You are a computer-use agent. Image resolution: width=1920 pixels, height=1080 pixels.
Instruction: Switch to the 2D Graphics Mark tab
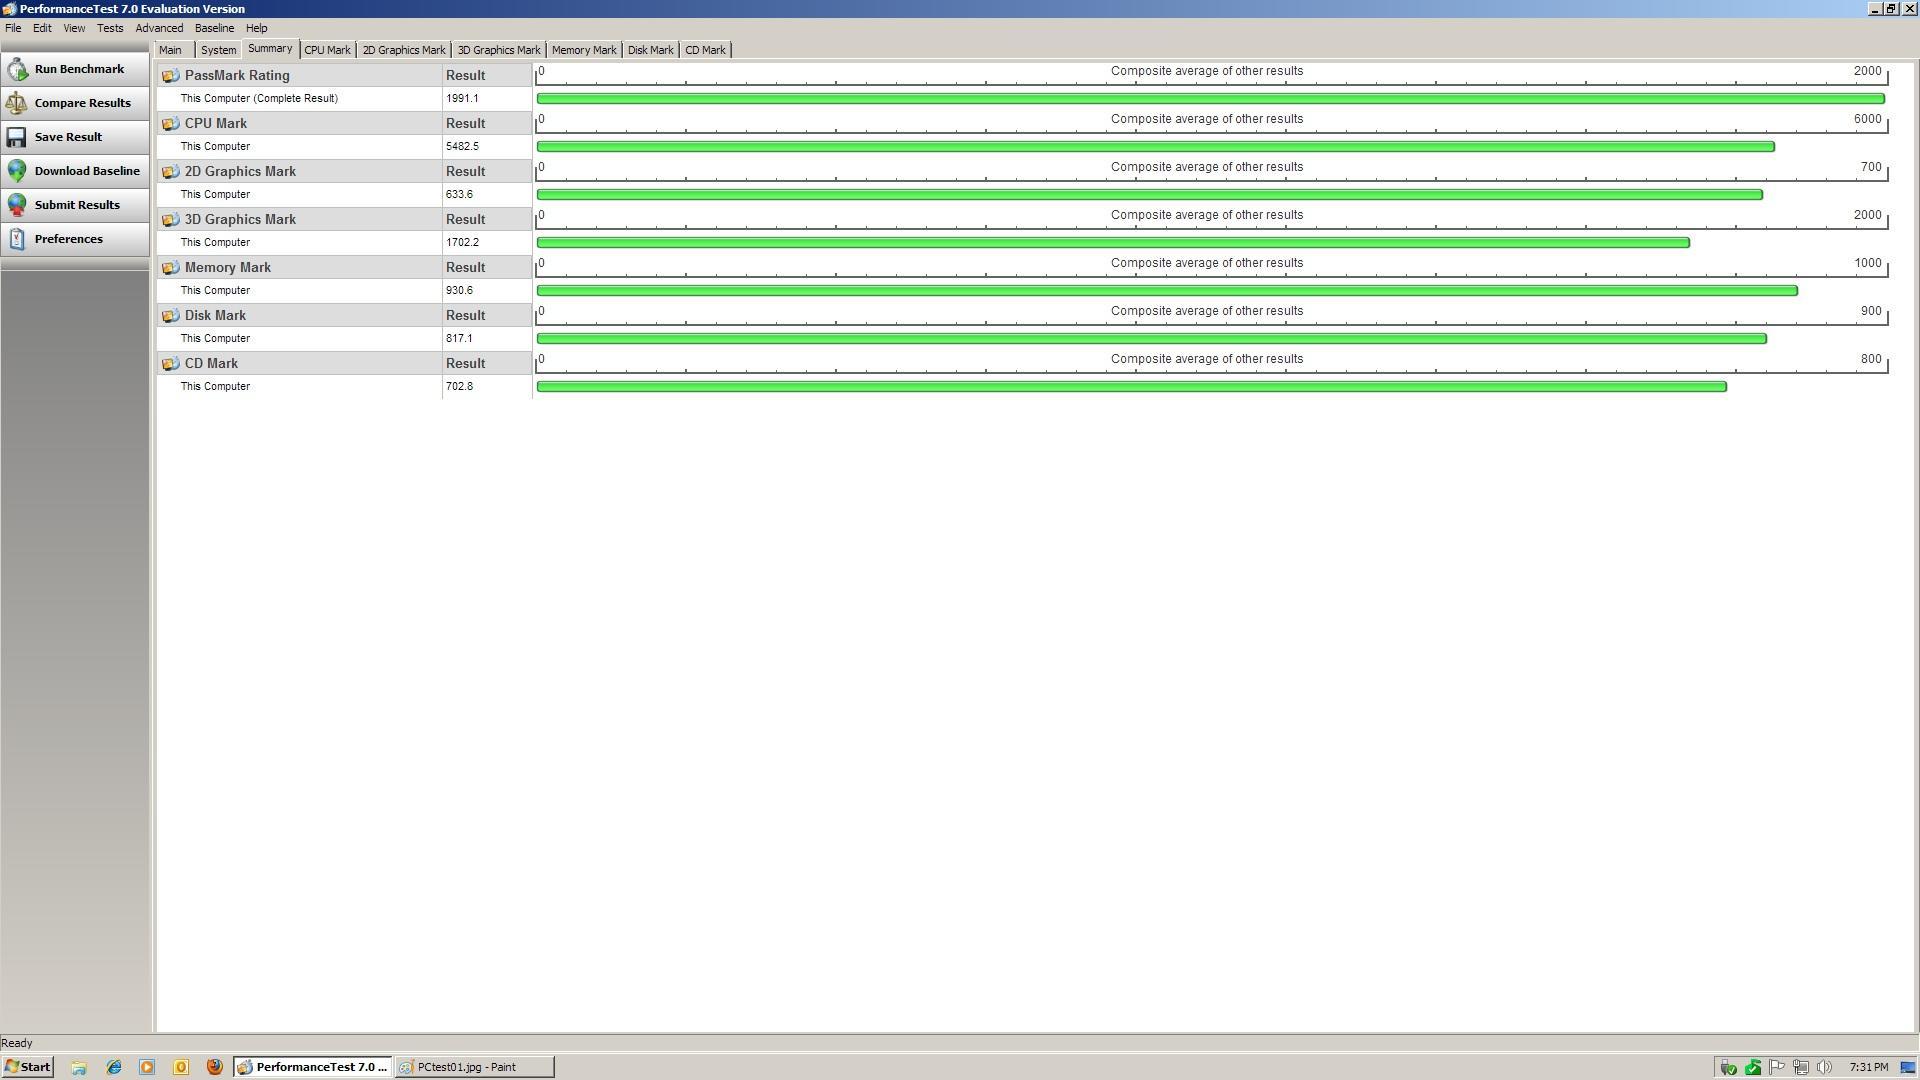coord(404,50)
